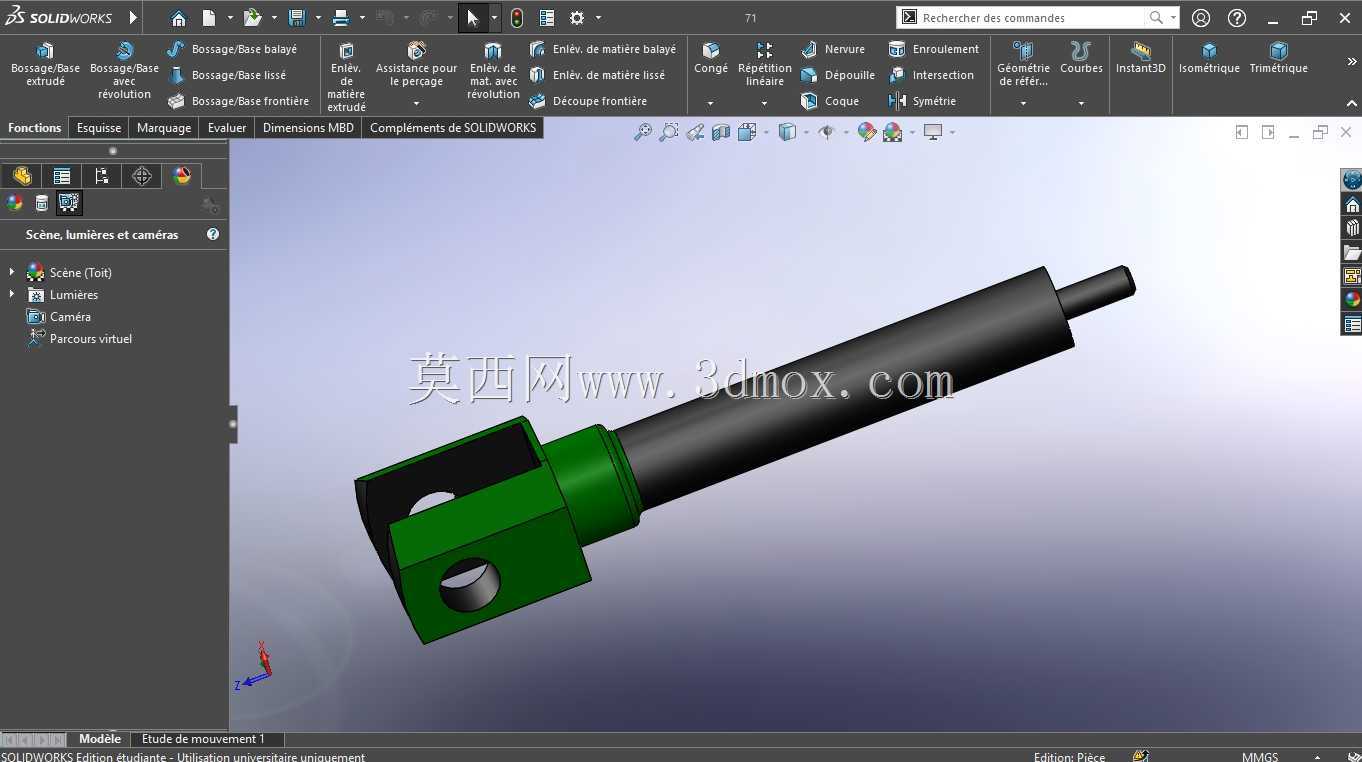Activate the Select cursor tool
This screenshot has width=1362, height=762.
(473, 18)
